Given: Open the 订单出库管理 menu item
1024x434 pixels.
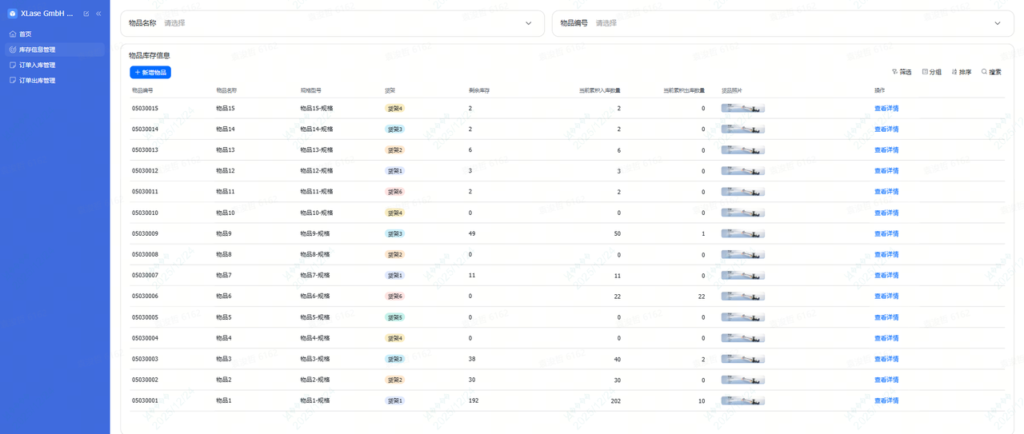Looking at the screenshot, I should 37,80.
